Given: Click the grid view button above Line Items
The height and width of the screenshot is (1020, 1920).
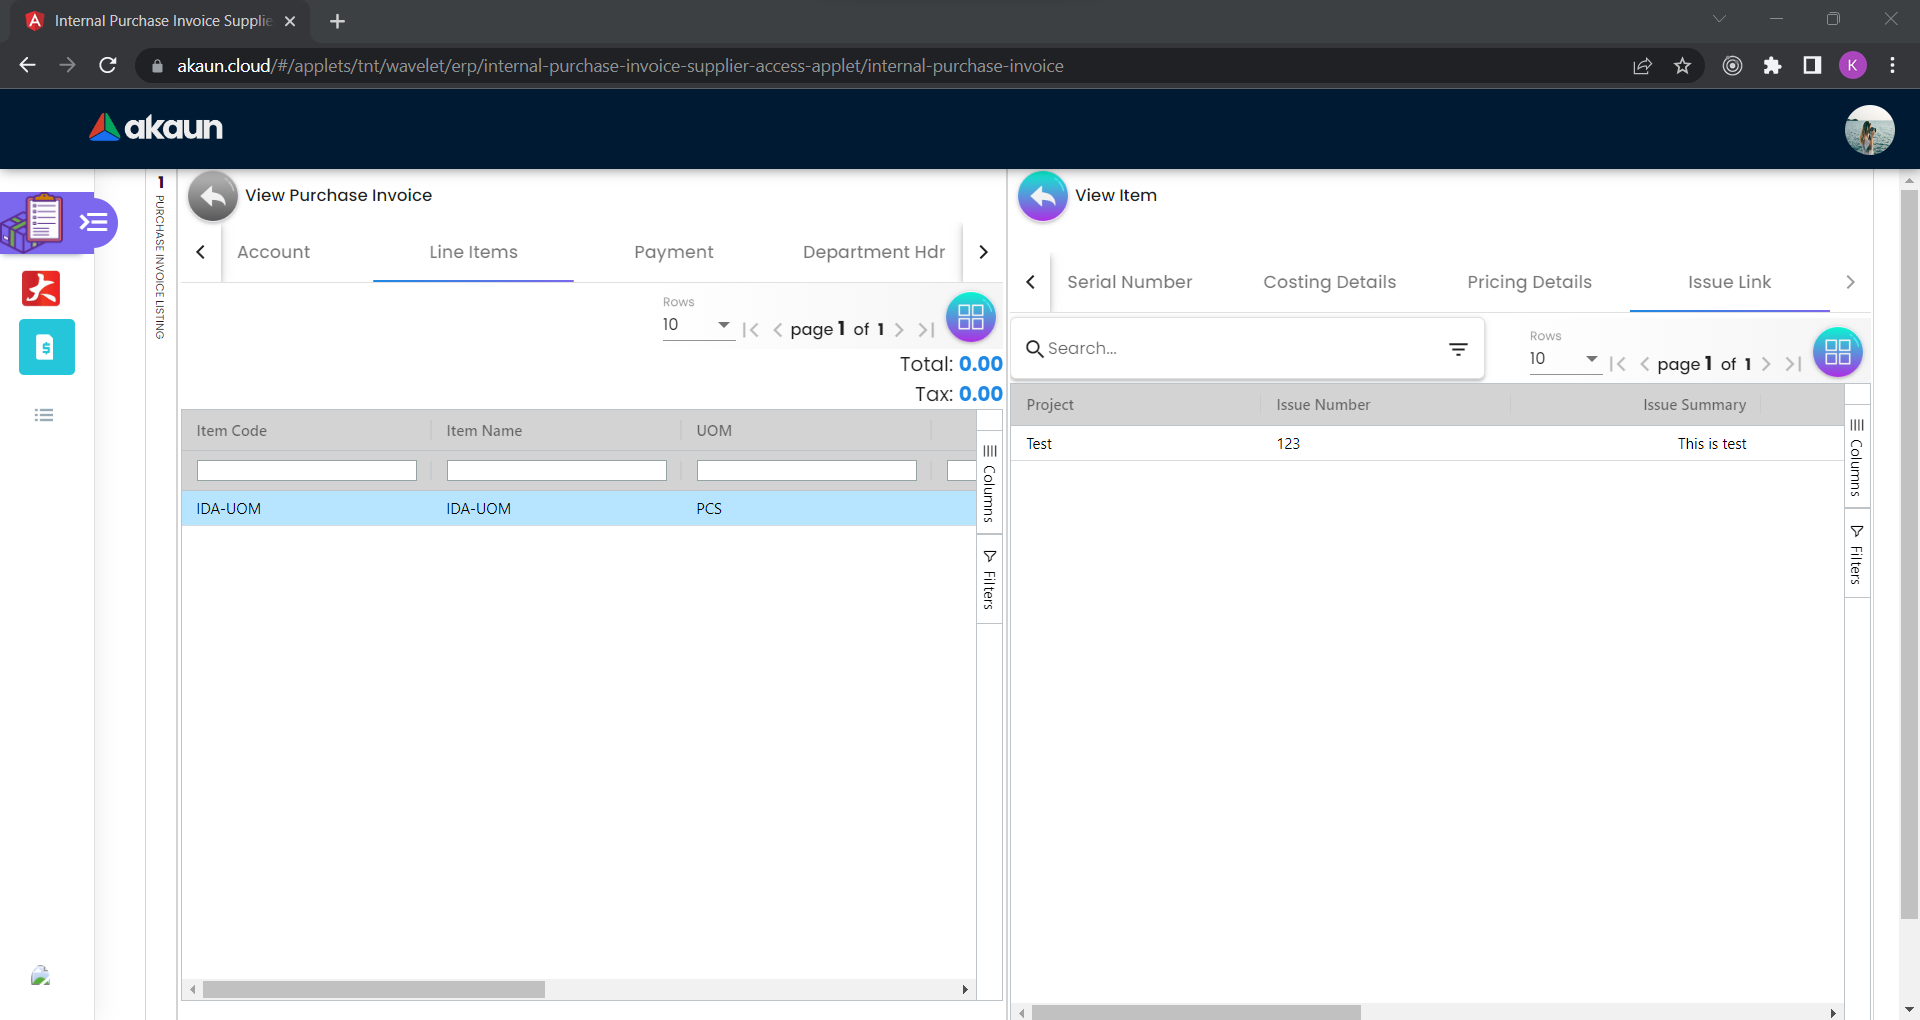Looking at the screenshot, I should tap(970, 318).
